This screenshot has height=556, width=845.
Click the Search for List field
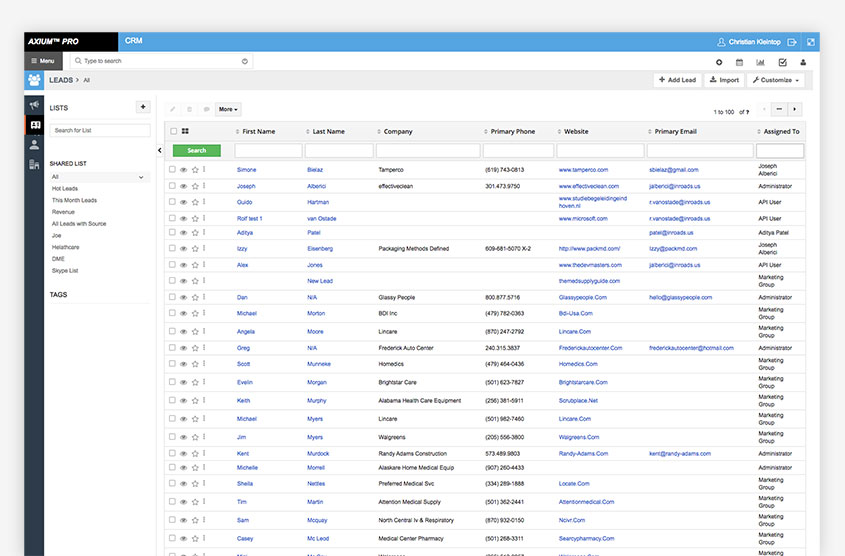click(100, 130)
